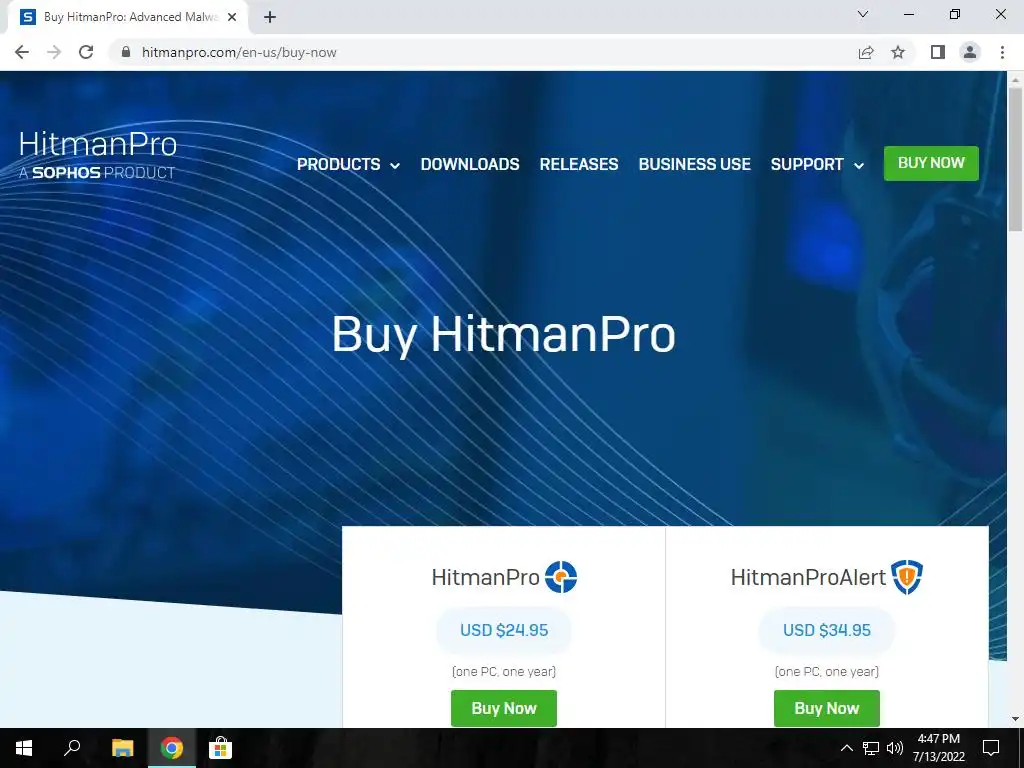Click scrollbar down arrow
Viewport: 1024px width, 768px height.
[1015, 720]
